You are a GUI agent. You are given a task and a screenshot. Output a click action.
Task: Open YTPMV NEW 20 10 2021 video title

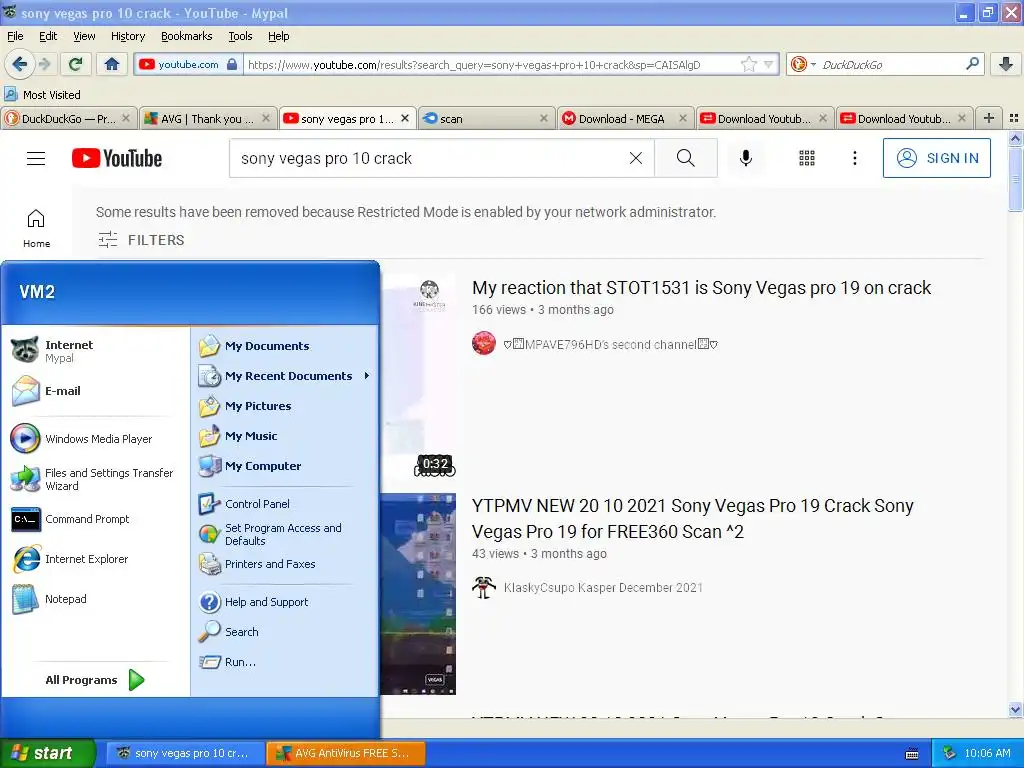(x=692, y=519)
